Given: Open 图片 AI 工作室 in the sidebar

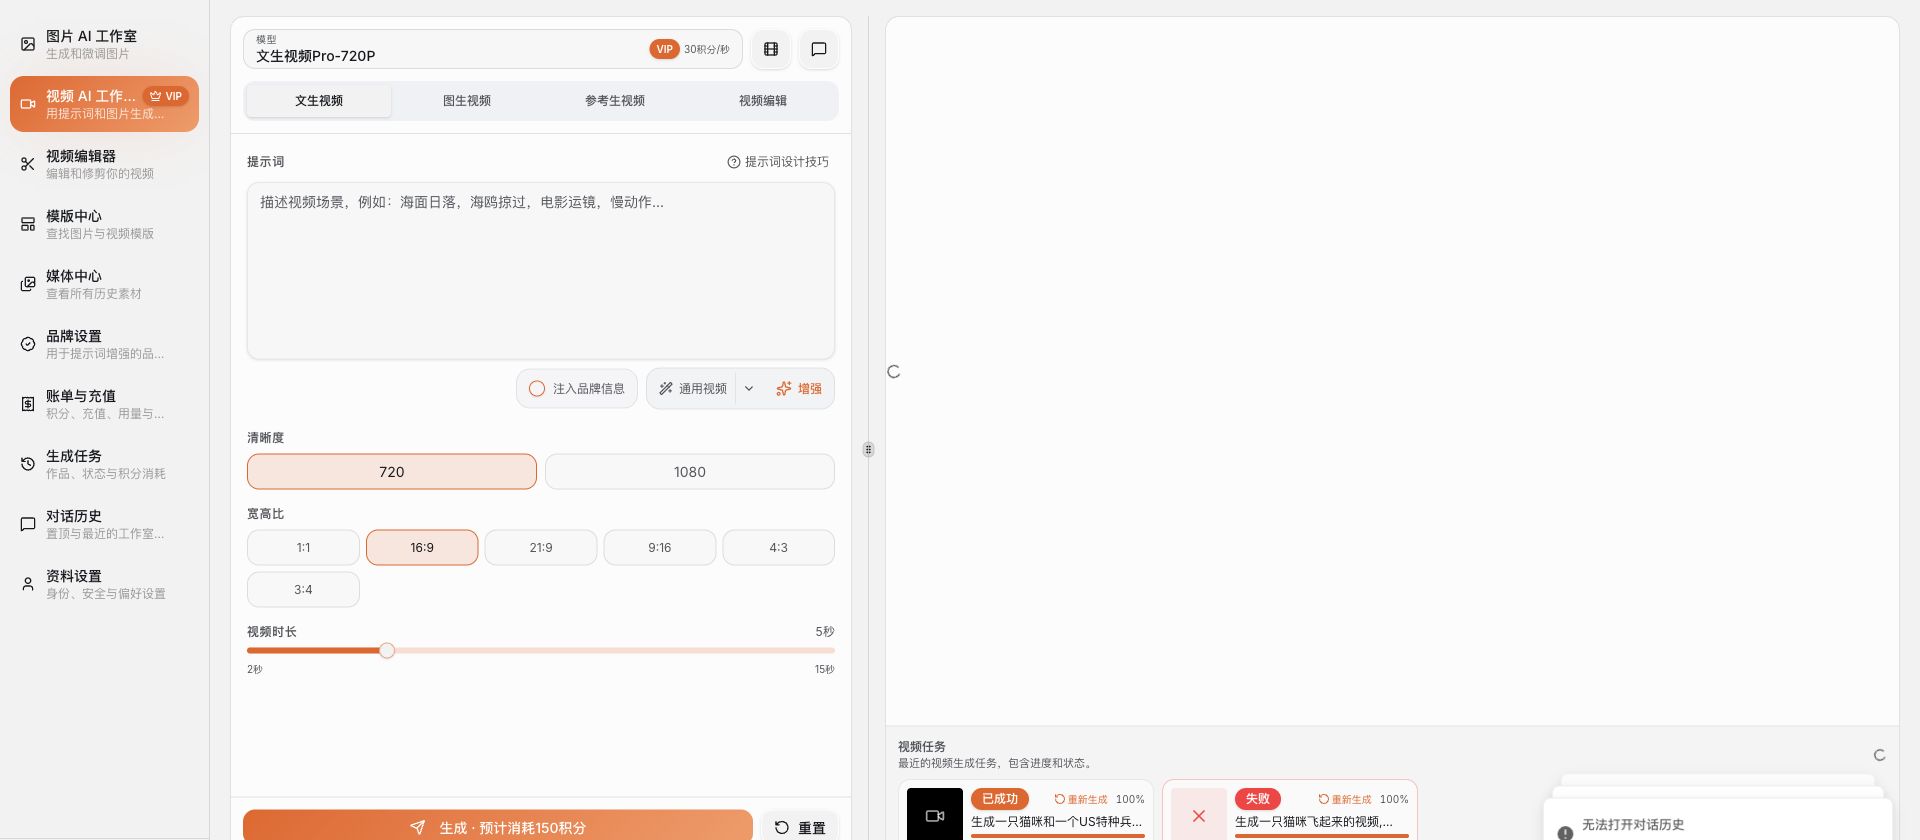Looking at the screenshot, I should pos(104,44).
